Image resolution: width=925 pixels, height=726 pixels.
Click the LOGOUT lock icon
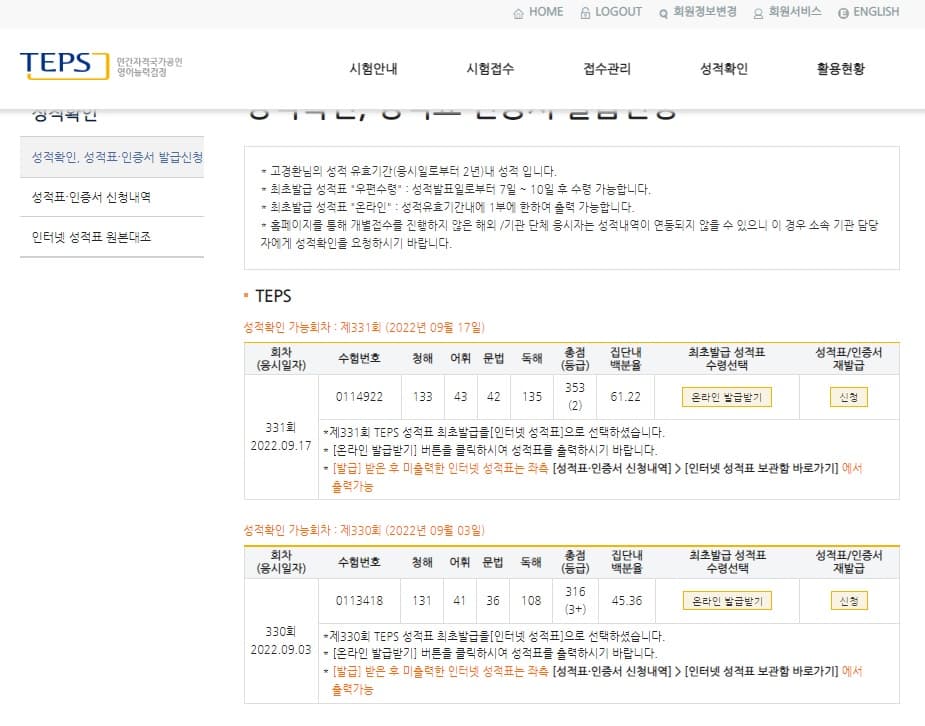585,13
